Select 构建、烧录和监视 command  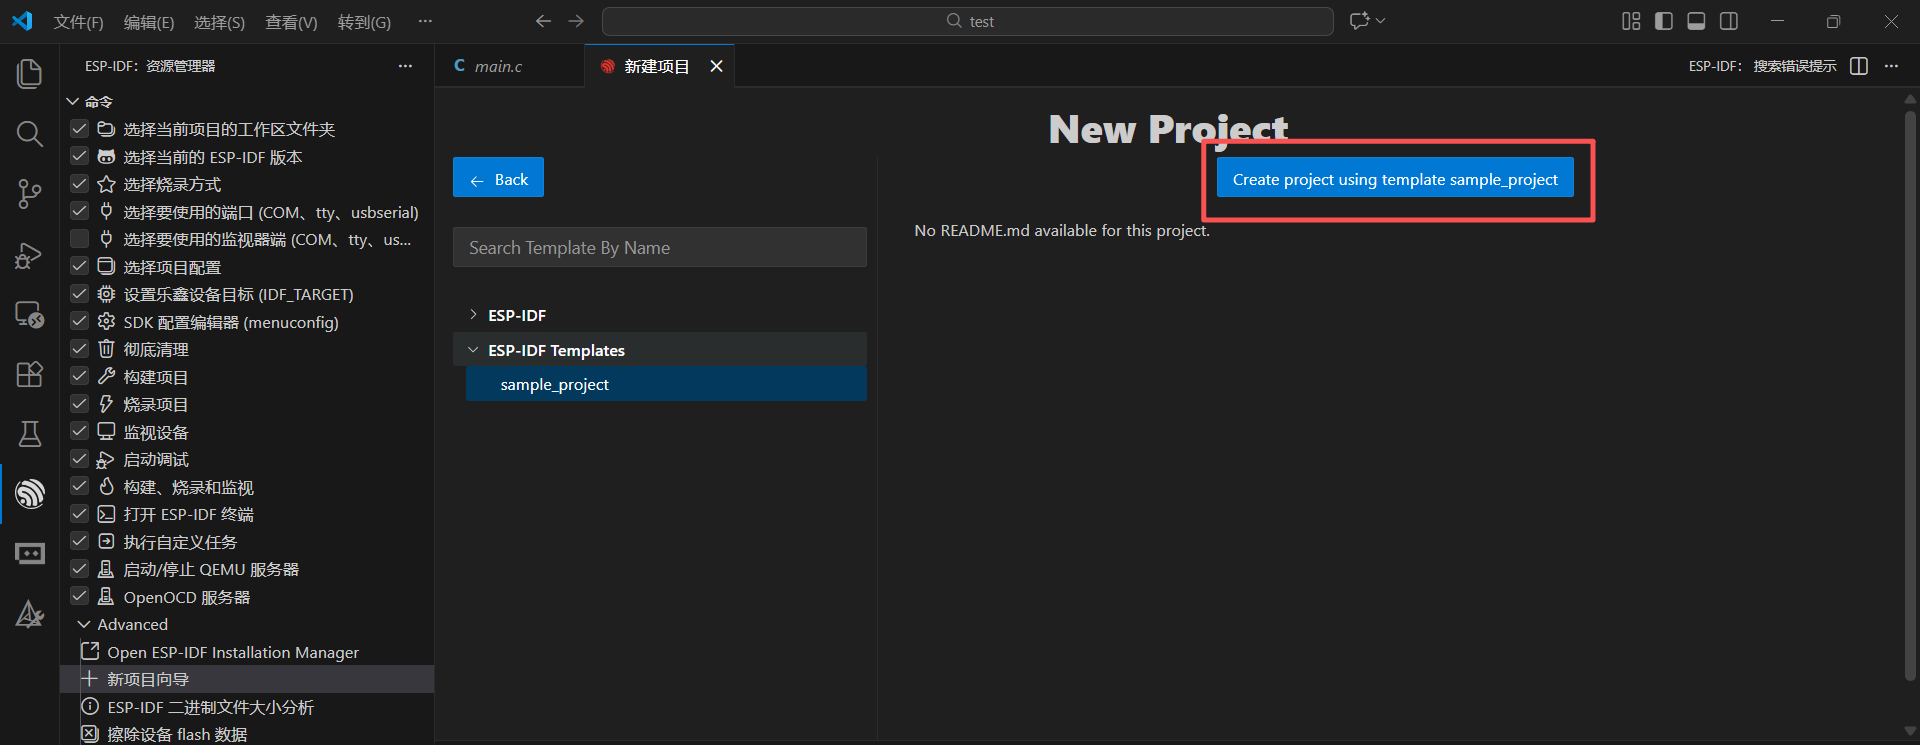coord(188,487)
